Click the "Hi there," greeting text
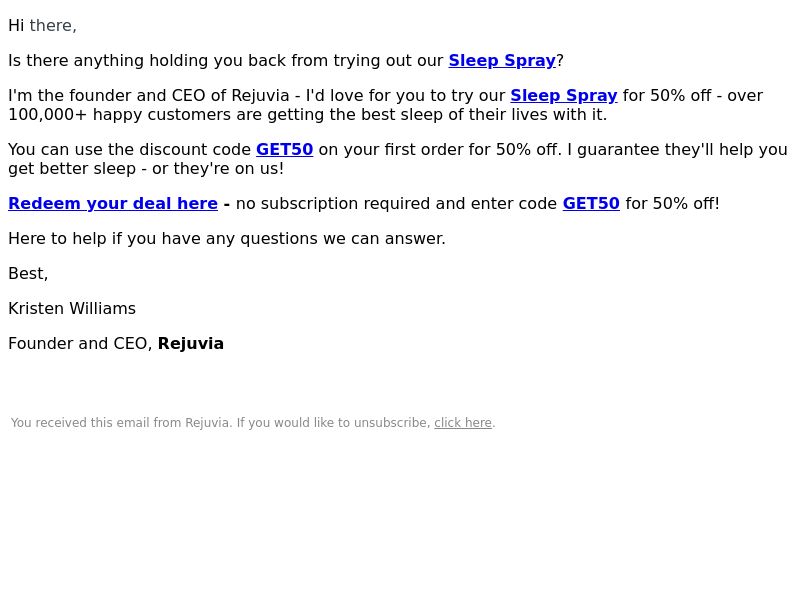This screenshot has height=600, width=800. point(42,26)
